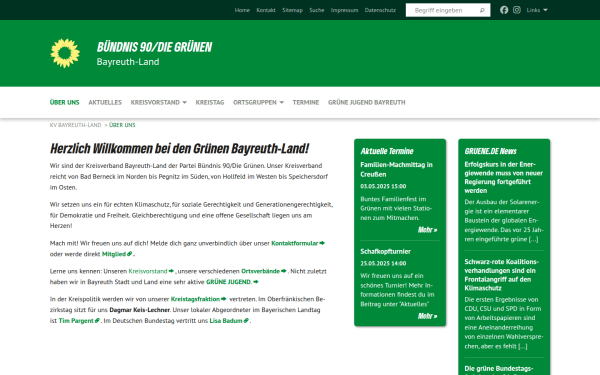Go to Home in top bar
600x375 pixels.
[x=242, y=10]
